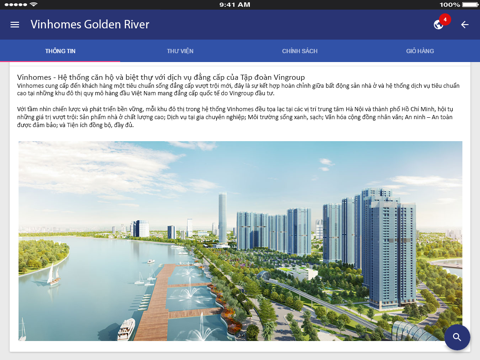This screenshot has width=480, height=360.
Task: Tap the paragraph starting 'Vinhomes cung cấp'
Action: click(x=238, y=90)
